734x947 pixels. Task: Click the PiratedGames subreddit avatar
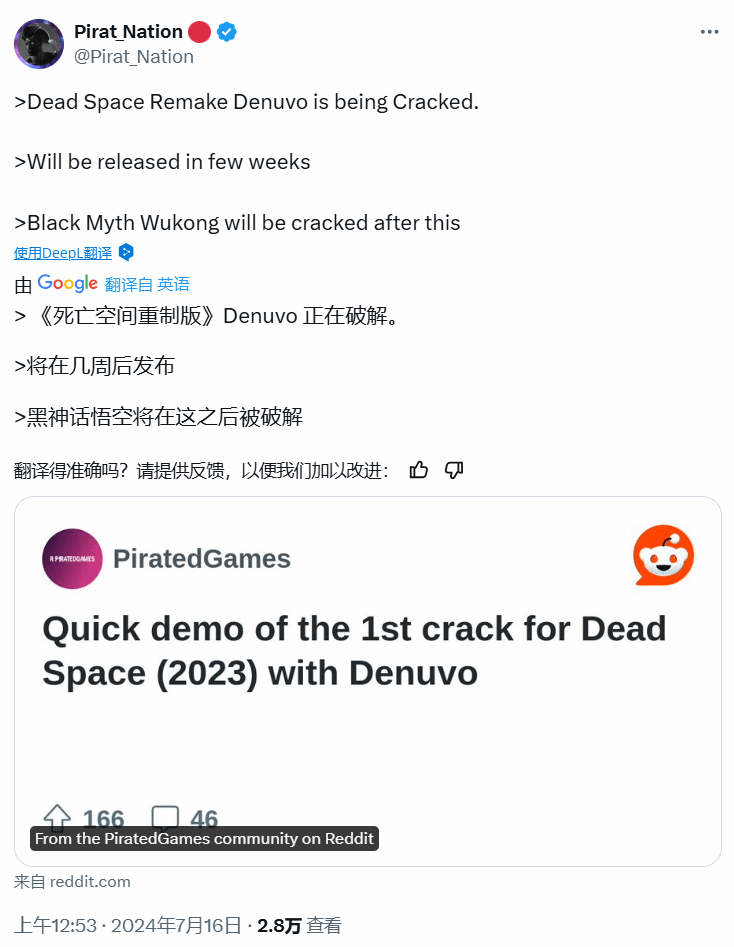pyautogui.click(x=72, y=559)
